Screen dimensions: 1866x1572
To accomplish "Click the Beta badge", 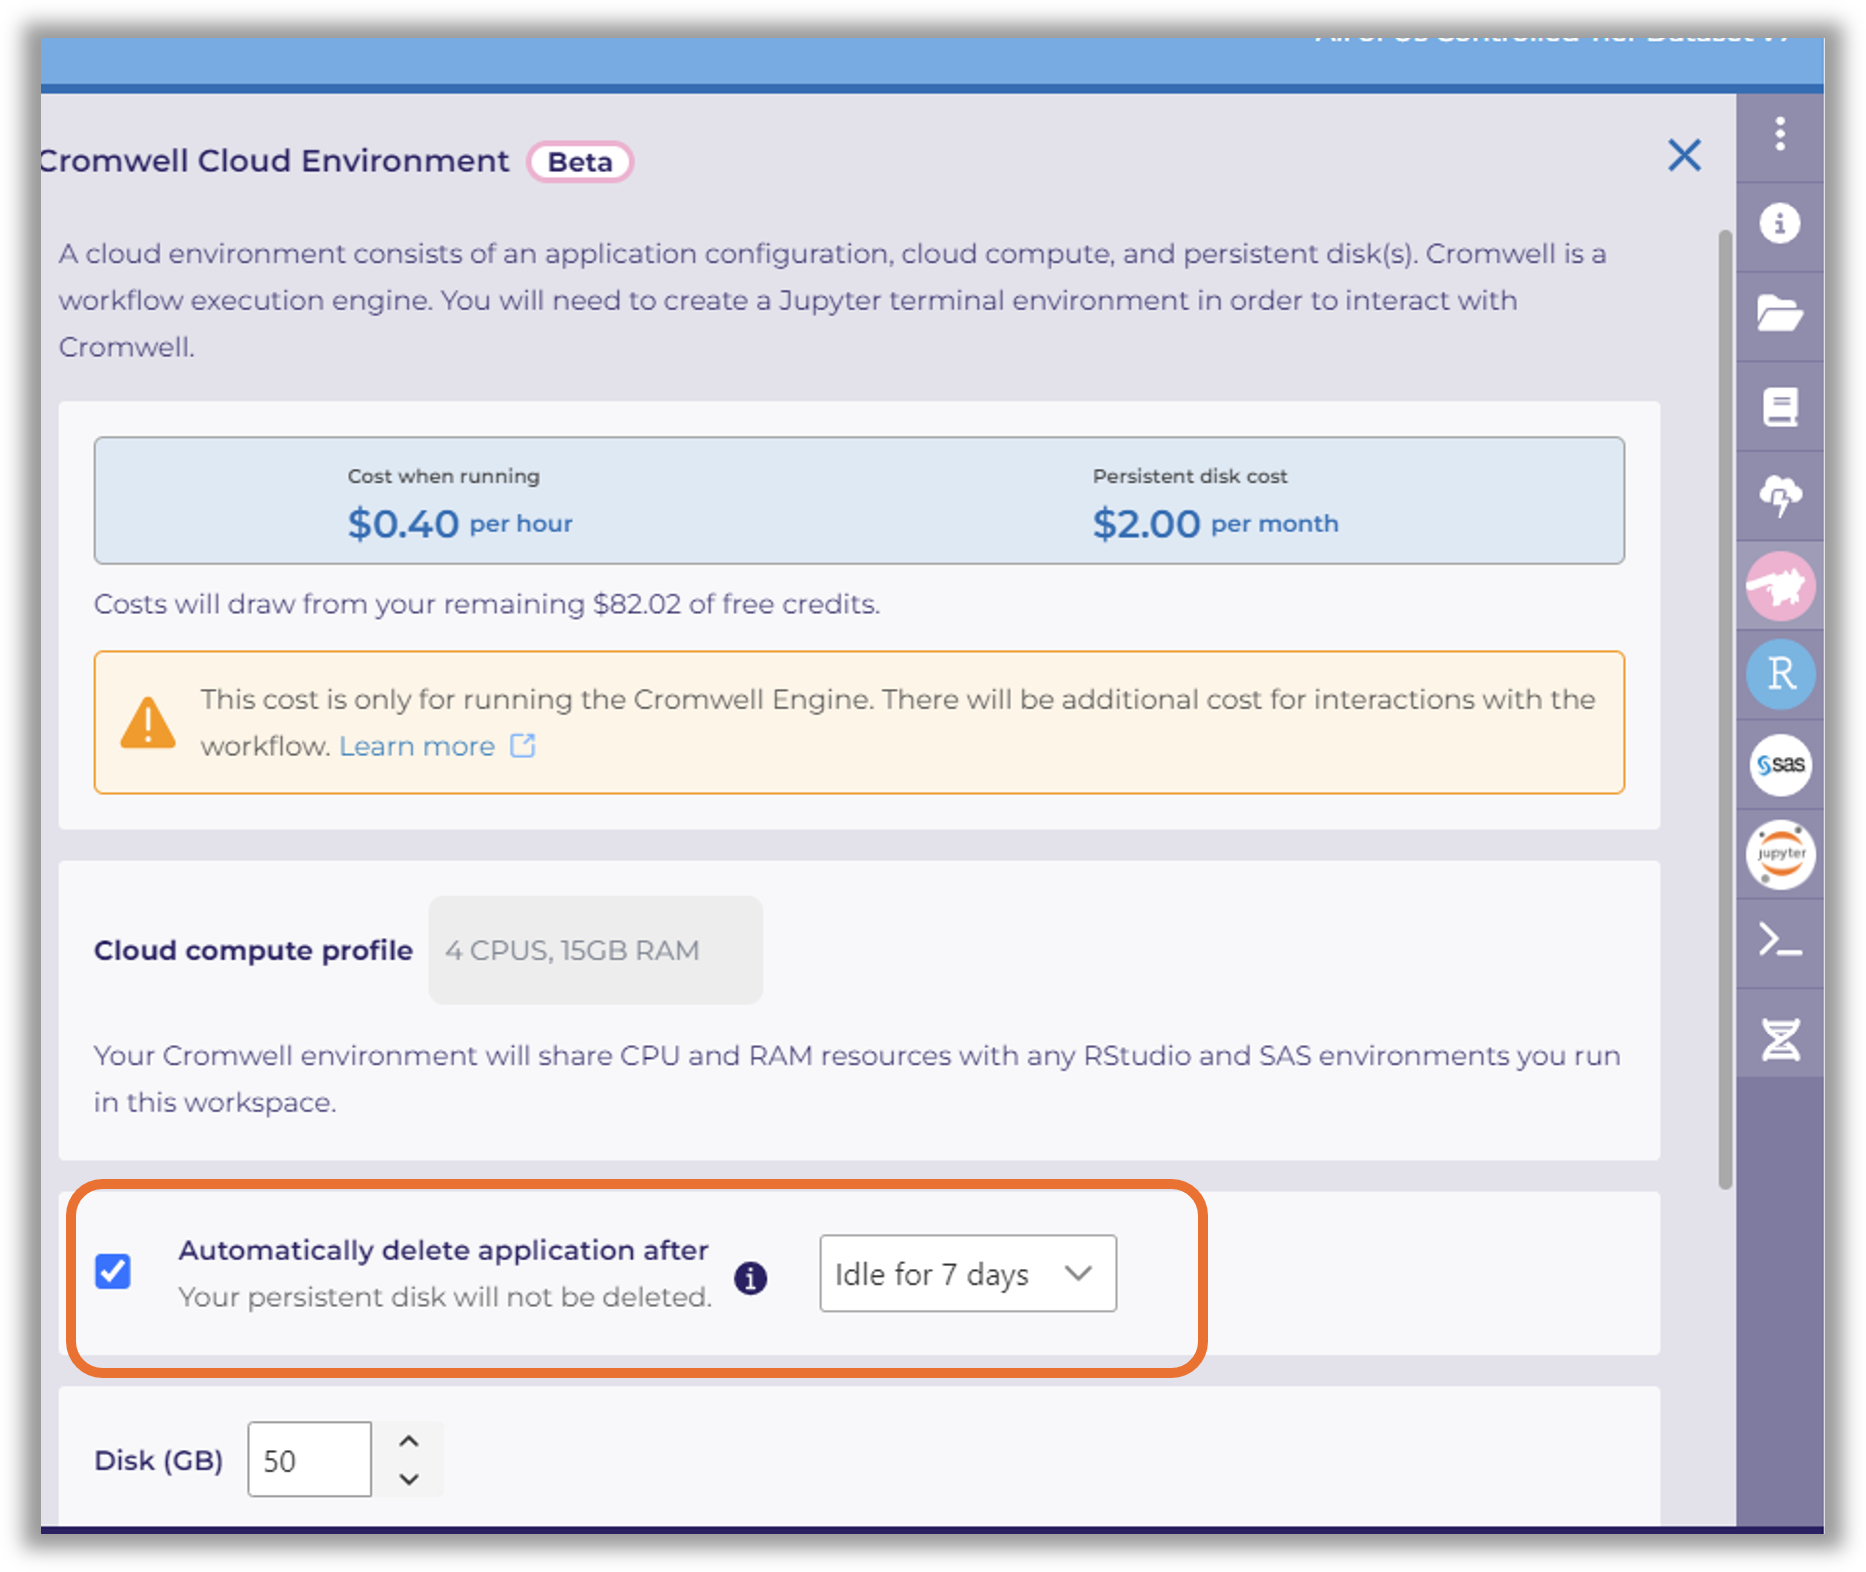I will pos(580,162).
